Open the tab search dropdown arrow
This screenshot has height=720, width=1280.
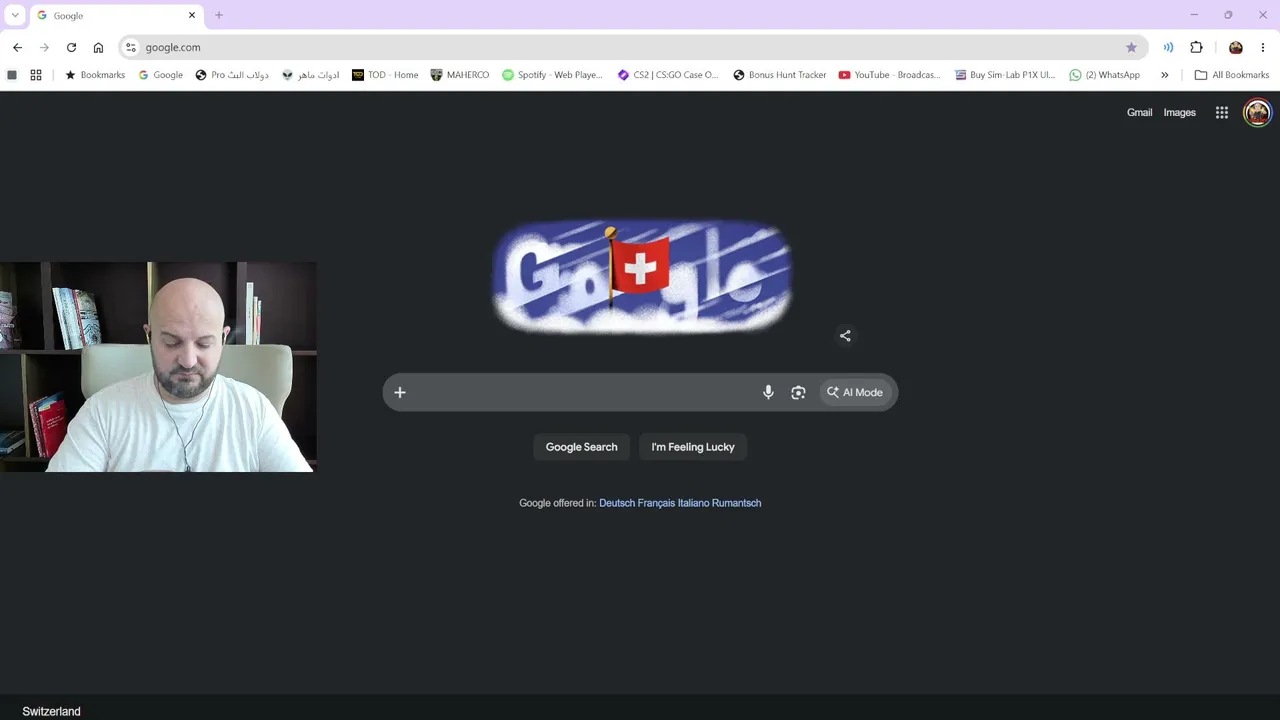click(15, 15)
